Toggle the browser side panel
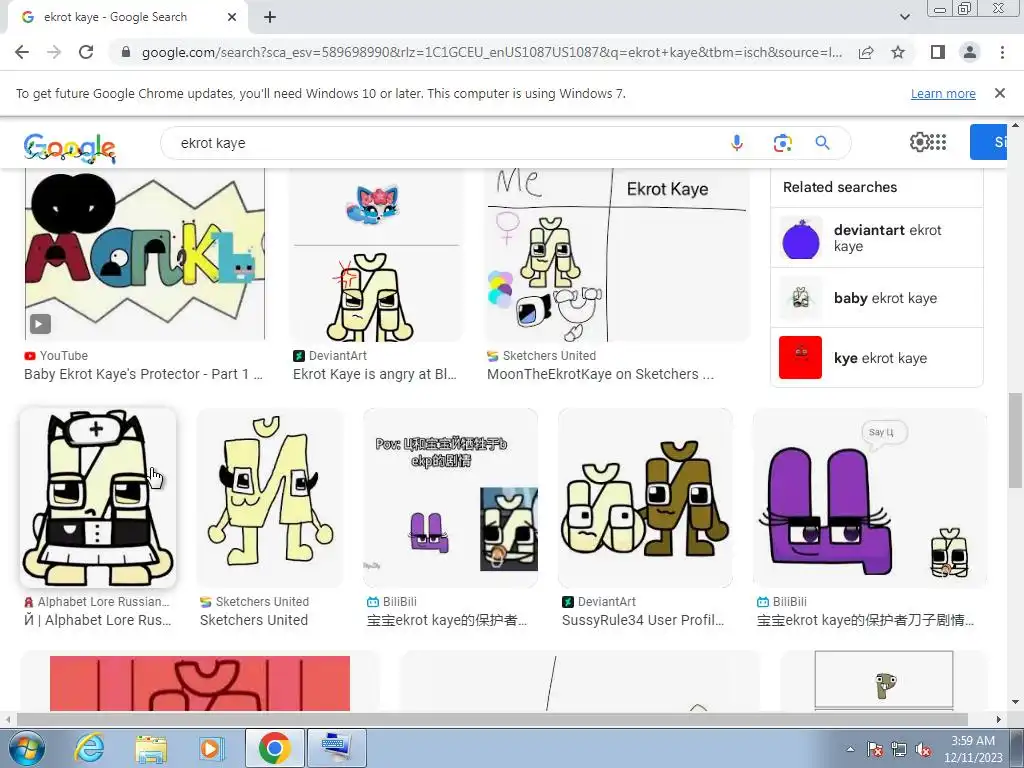This screenshot has width=1024, height=768. tap(938, 52)
